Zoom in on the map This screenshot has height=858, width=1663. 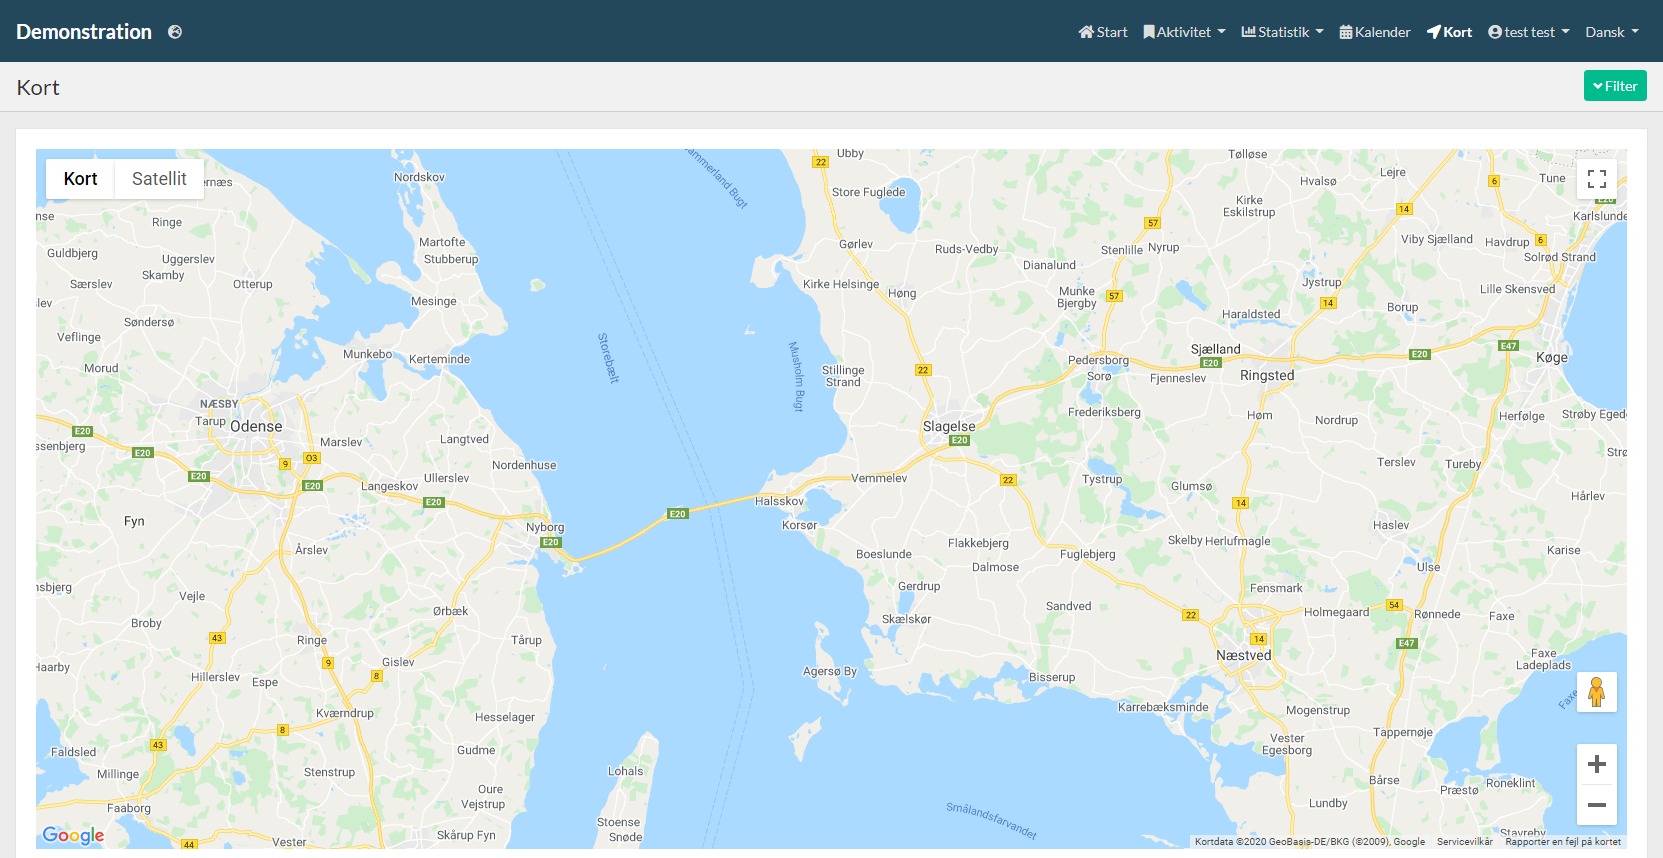tap(1596, 764)
